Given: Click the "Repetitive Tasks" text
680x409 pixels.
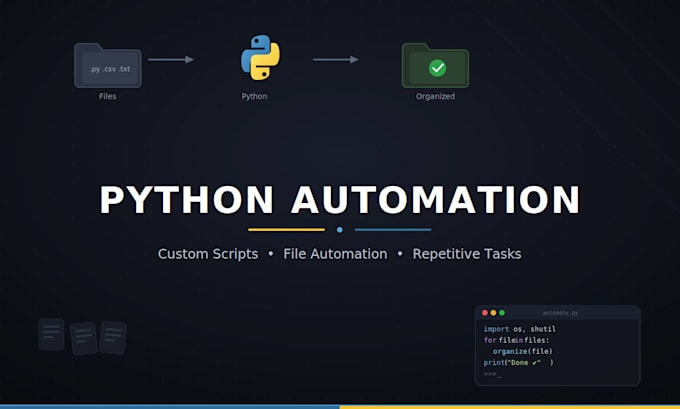Looking at the screenshot, I should 467,254.
